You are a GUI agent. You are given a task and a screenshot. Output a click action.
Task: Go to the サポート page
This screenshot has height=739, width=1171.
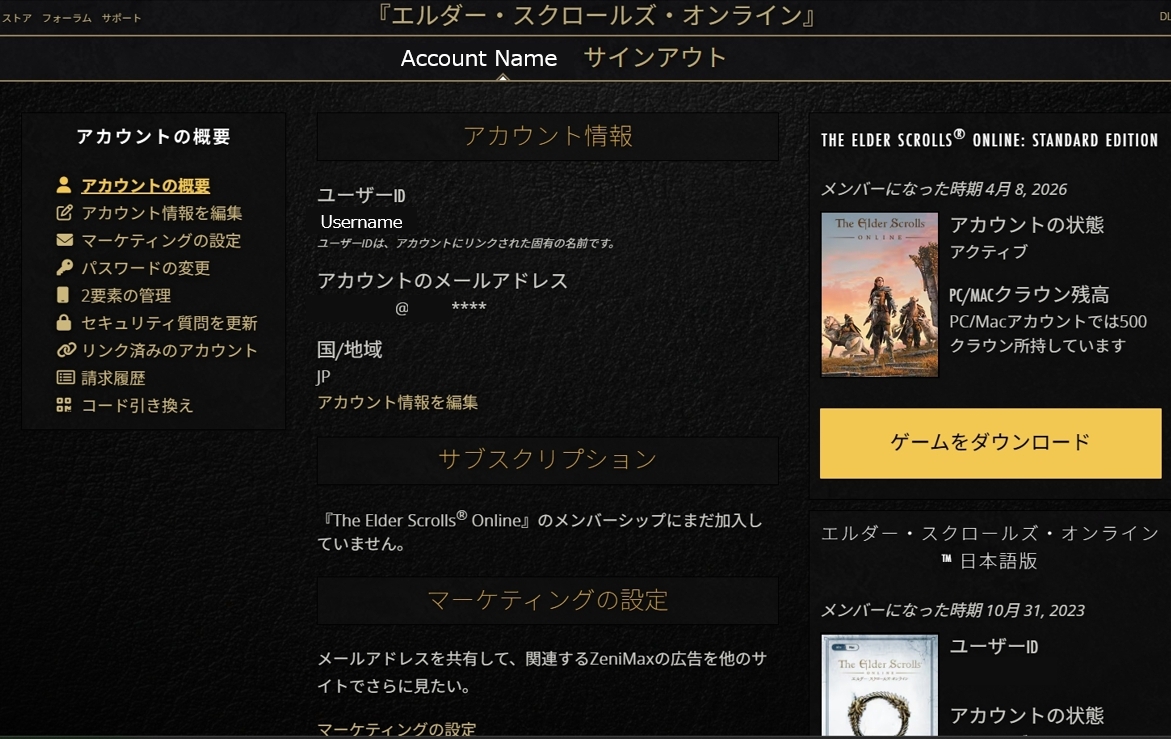pos(121,18)
